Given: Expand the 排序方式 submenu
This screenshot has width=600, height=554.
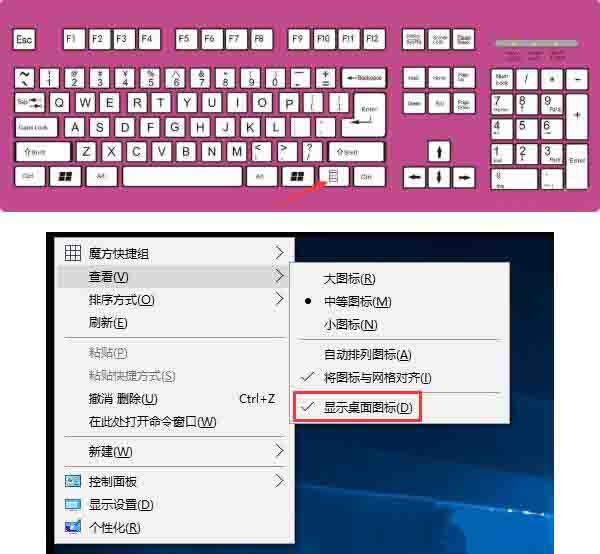Looking at the screenshot, I should [122, 299].
